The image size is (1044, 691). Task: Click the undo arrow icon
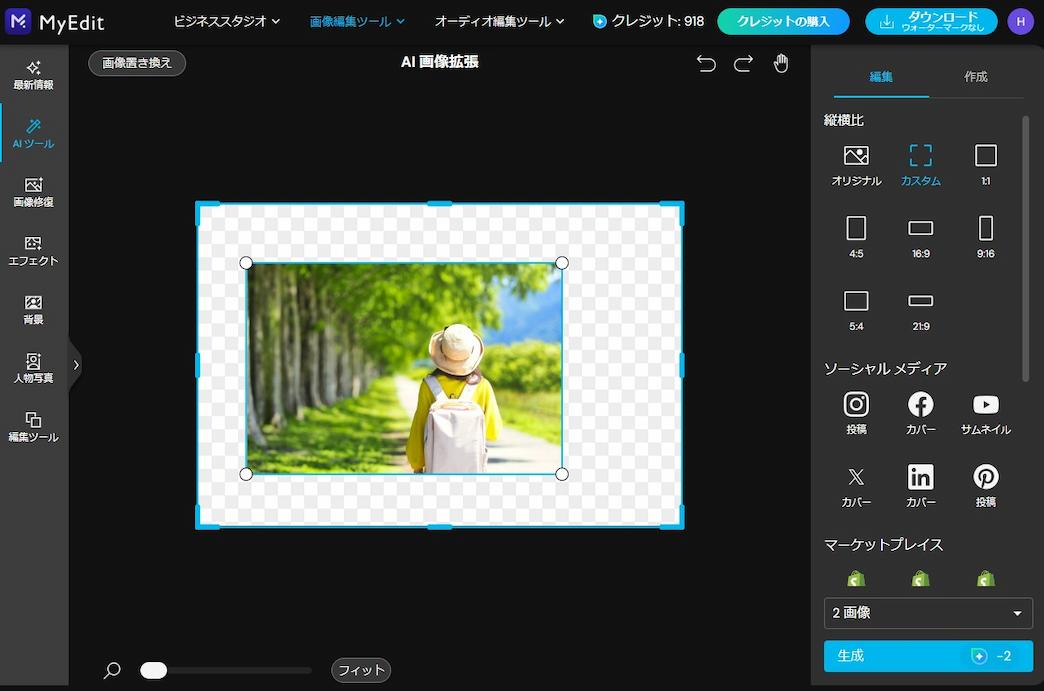coord(705,62)
